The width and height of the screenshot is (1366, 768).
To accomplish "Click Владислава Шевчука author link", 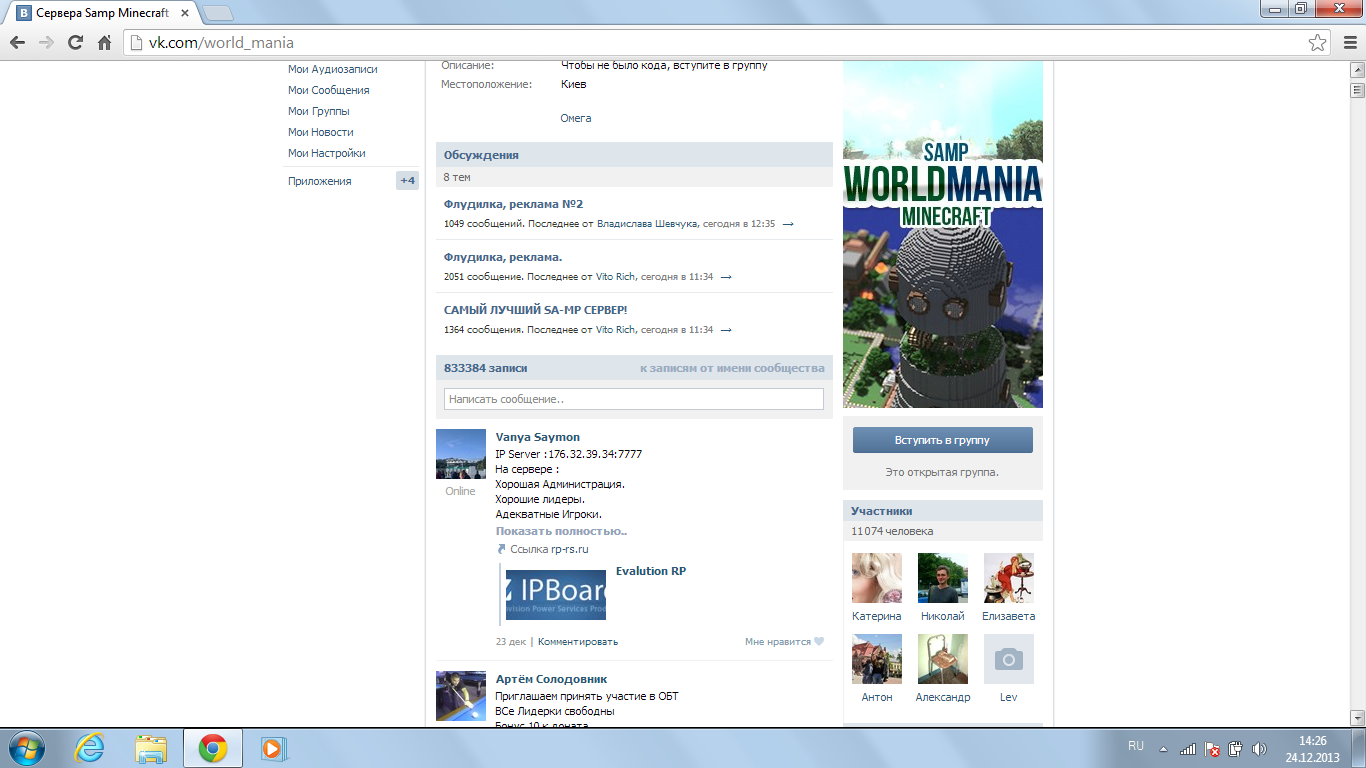I will click(648, 224).
